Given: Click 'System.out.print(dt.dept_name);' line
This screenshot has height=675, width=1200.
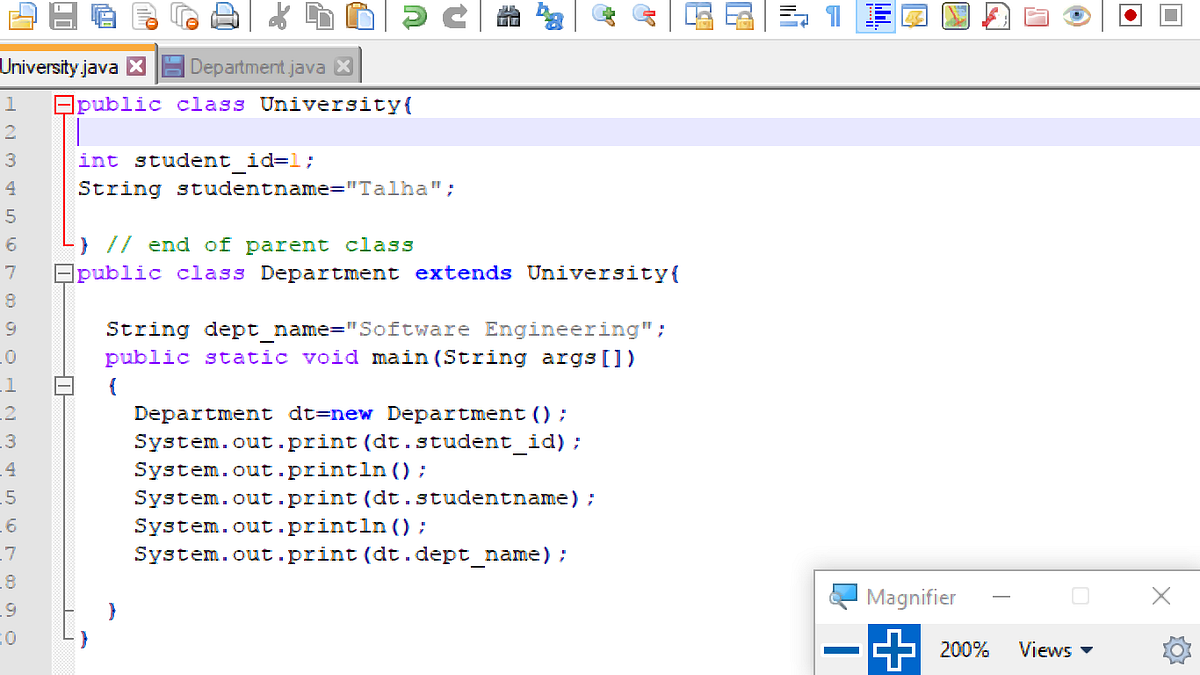Looking at the screenshot, I should [x=352, y=554].
